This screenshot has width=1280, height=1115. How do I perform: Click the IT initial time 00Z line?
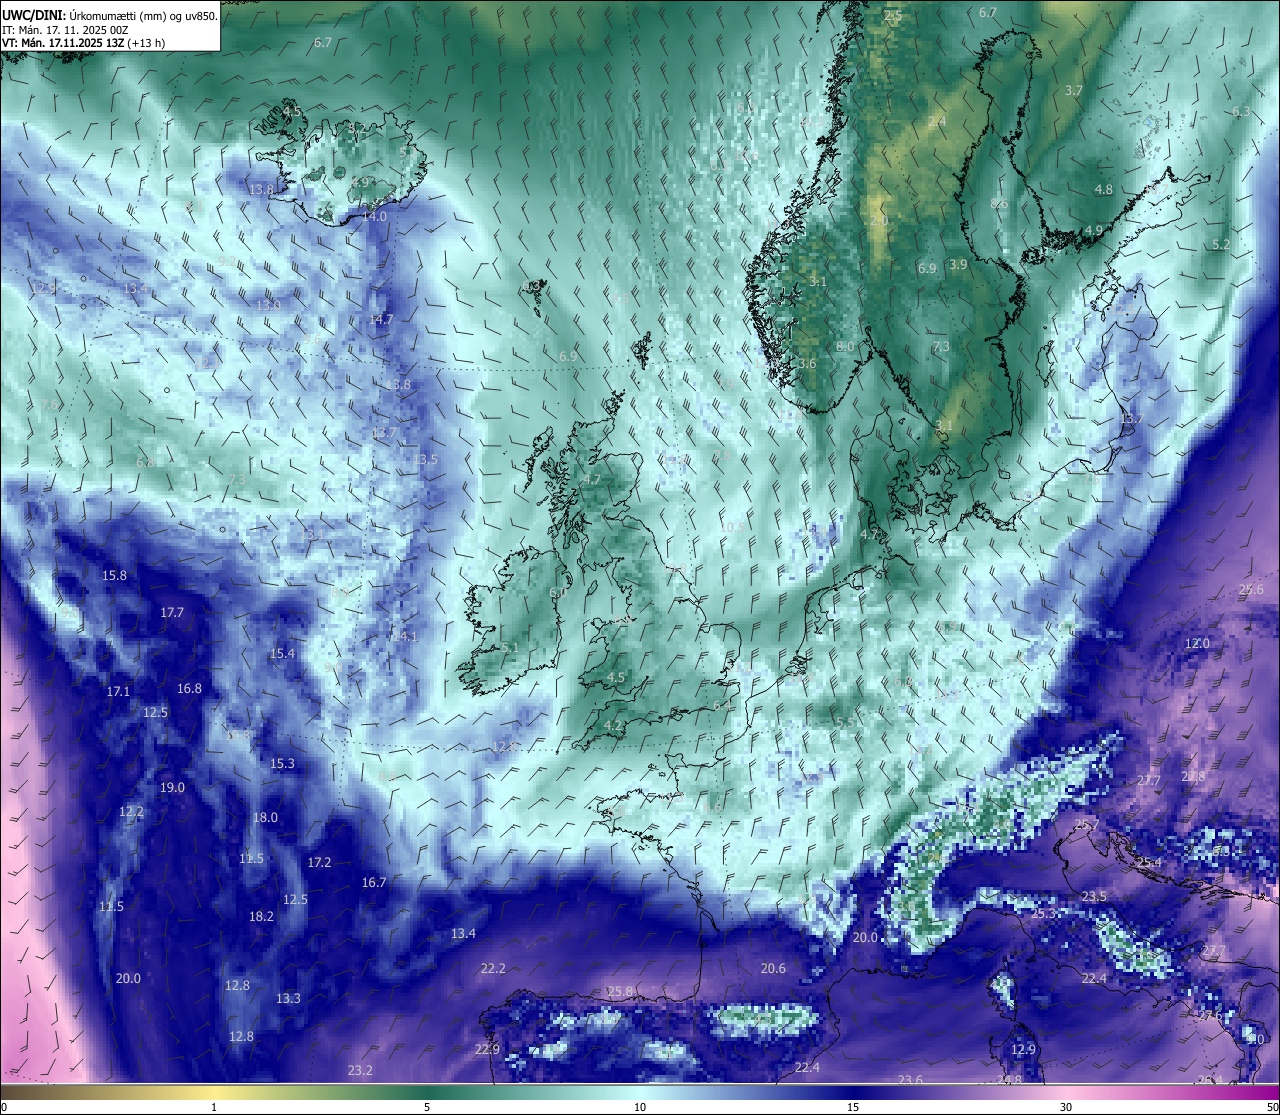coord(65,30)
